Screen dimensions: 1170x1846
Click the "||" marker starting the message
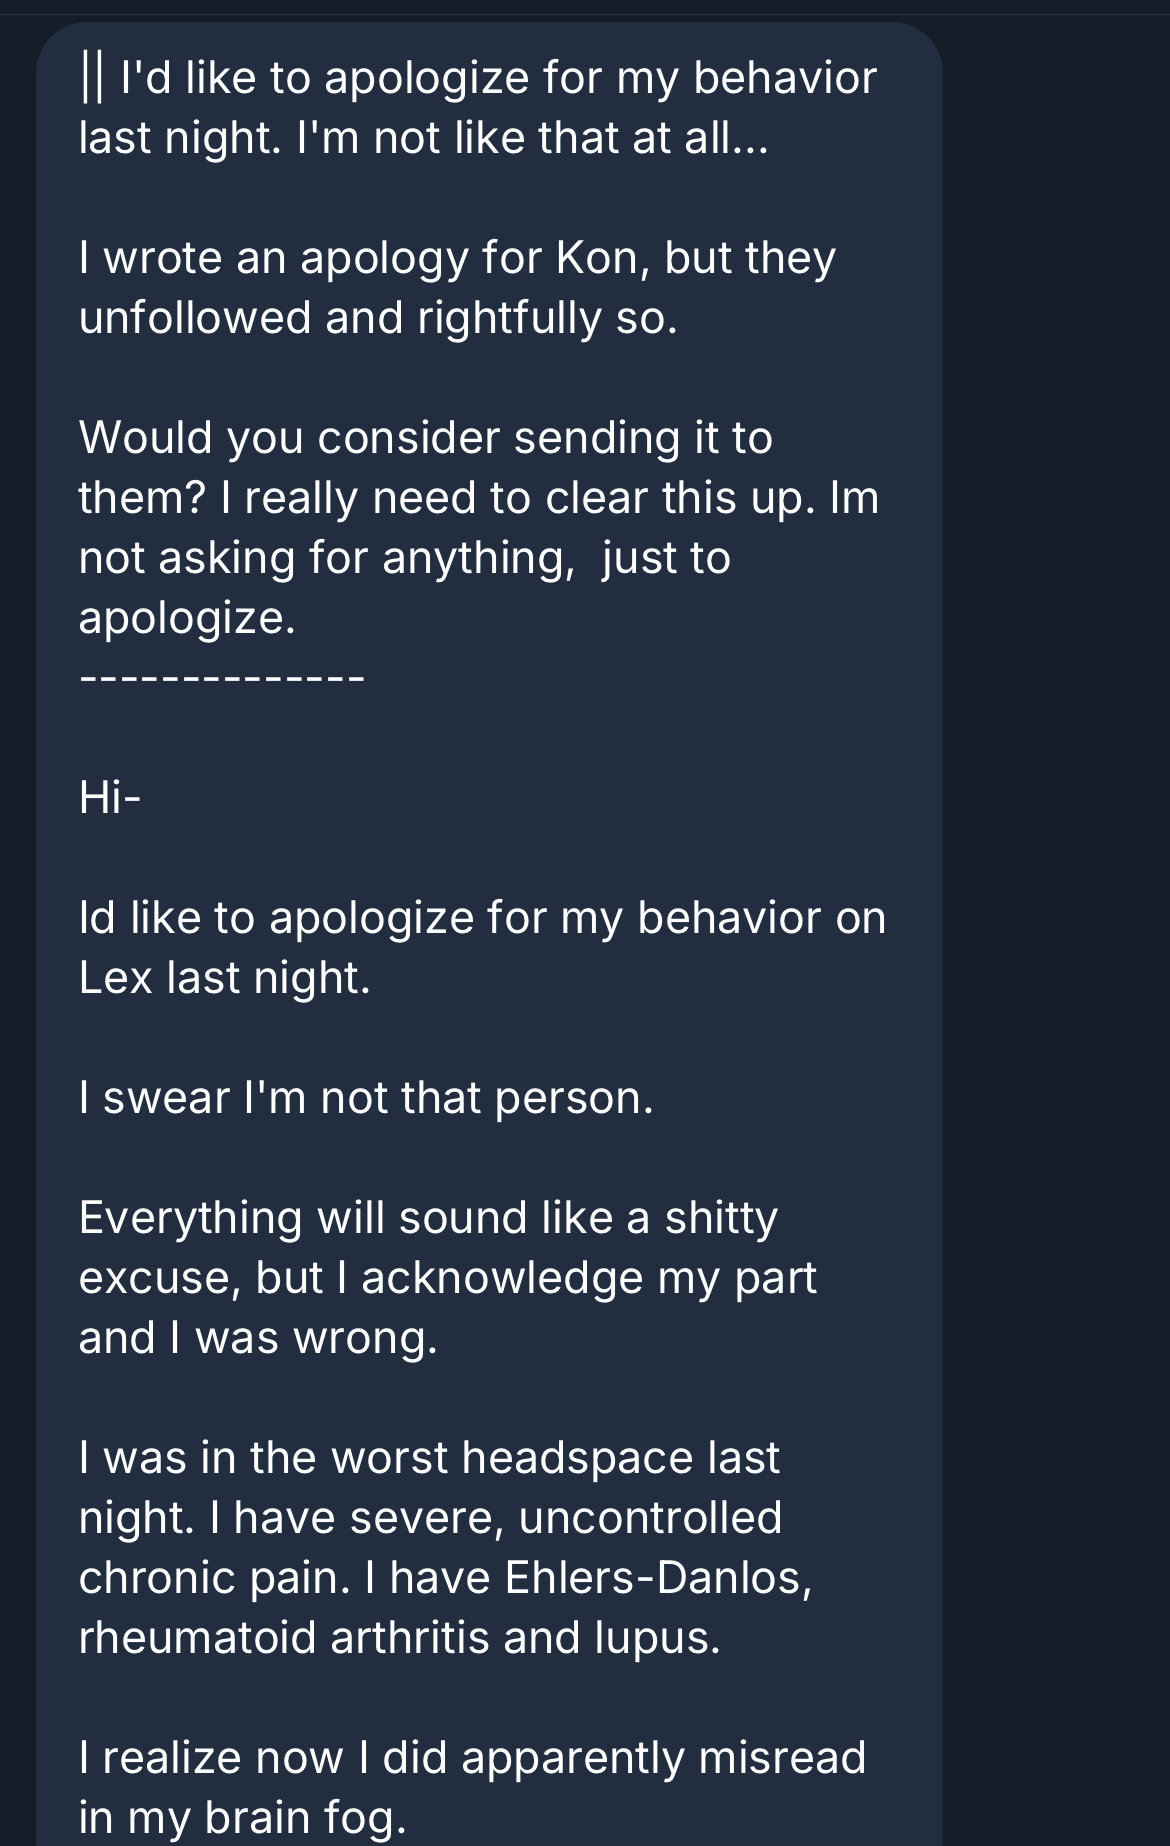91,78
